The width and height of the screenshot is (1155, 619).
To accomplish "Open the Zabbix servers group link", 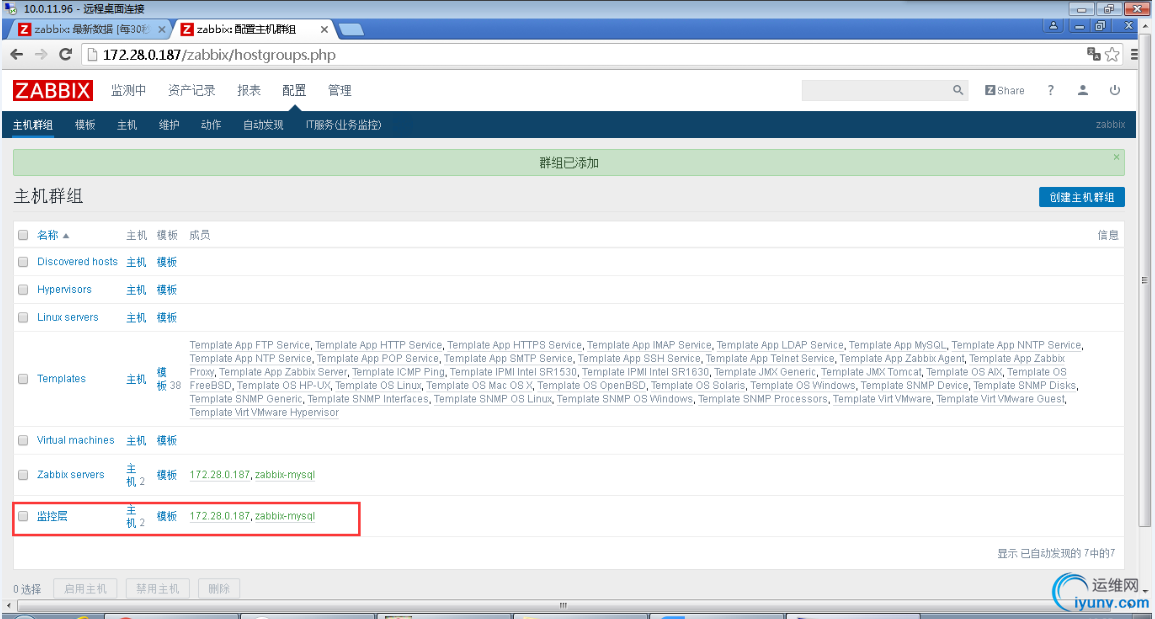I will pyautogui.click(x=71, y=475).
